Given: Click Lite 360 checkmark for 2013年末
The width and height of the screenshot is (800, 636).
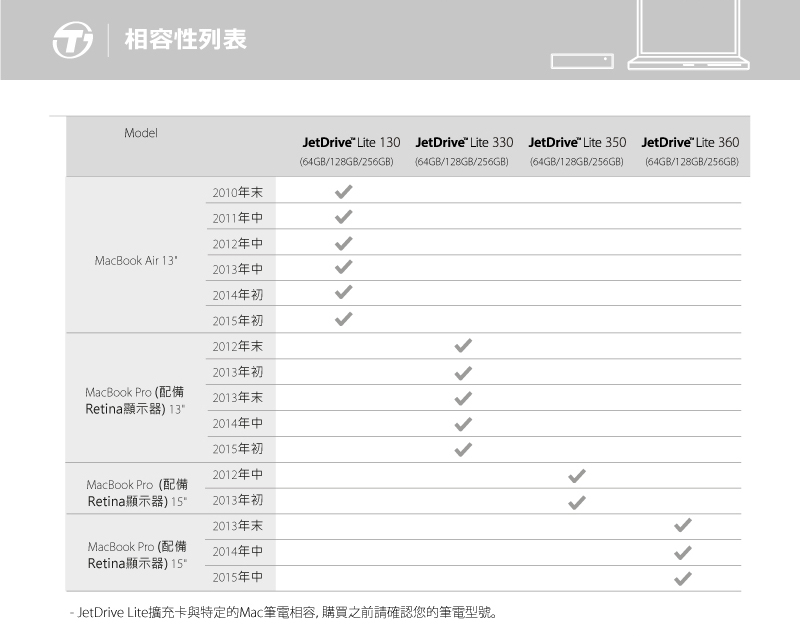Looking at the screenshot, I should click(x=683, y=525).
